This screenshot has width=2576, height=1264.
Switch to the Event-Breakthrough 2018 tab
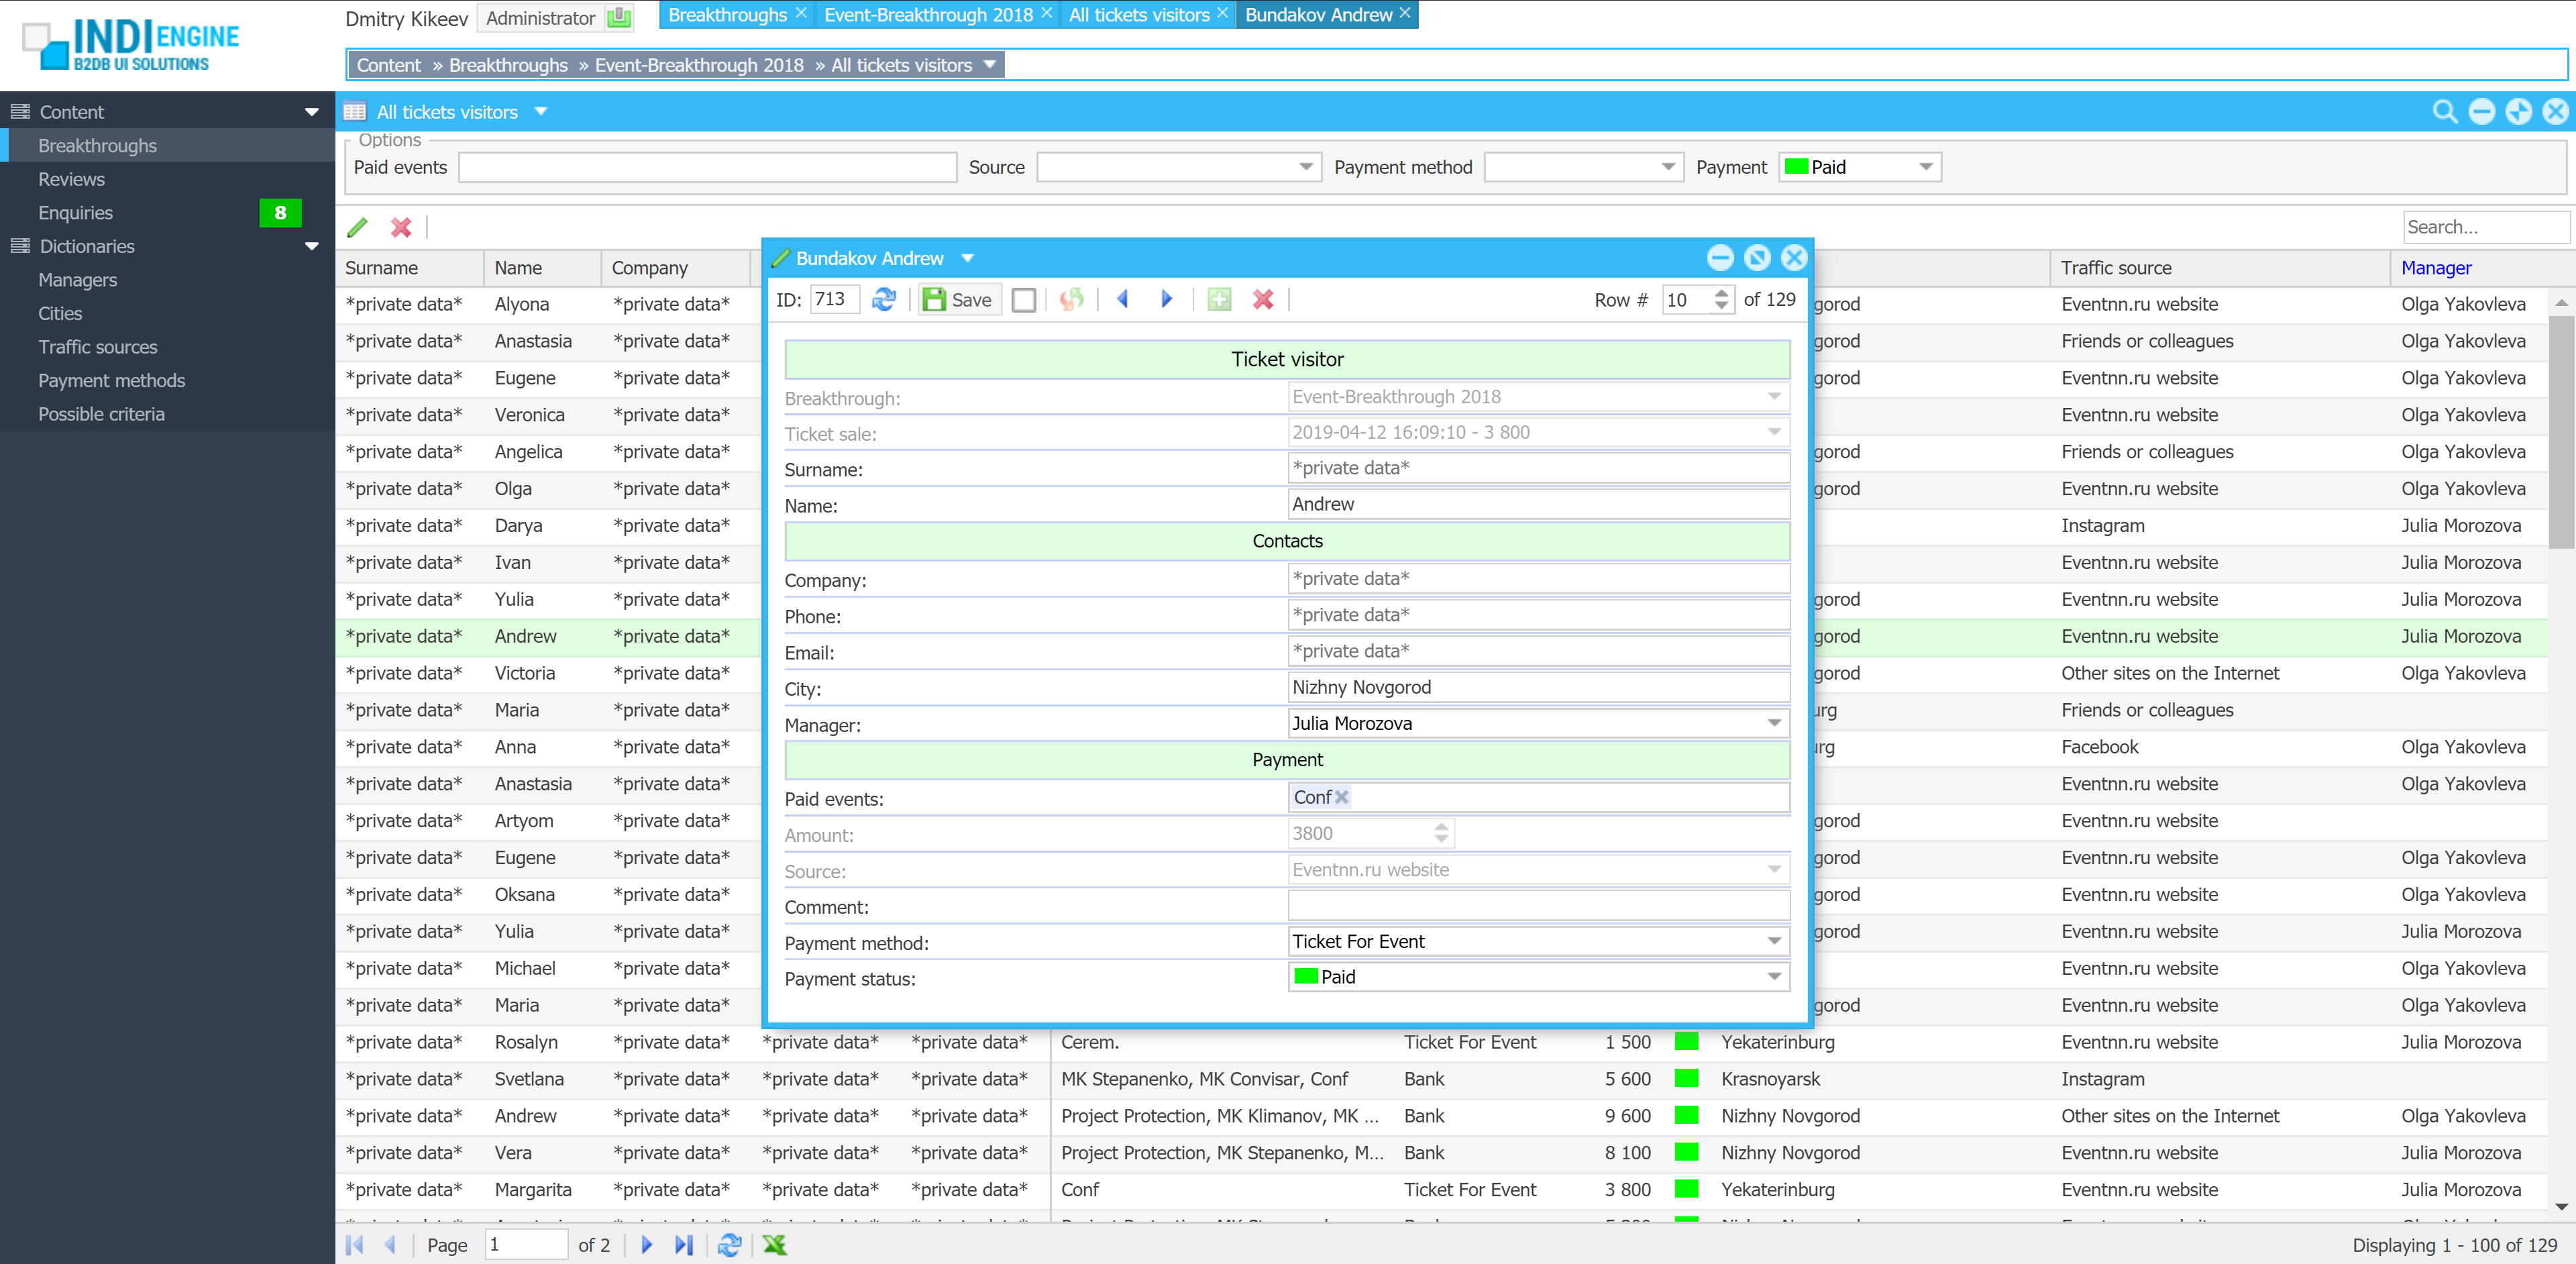tap(927, 14)
